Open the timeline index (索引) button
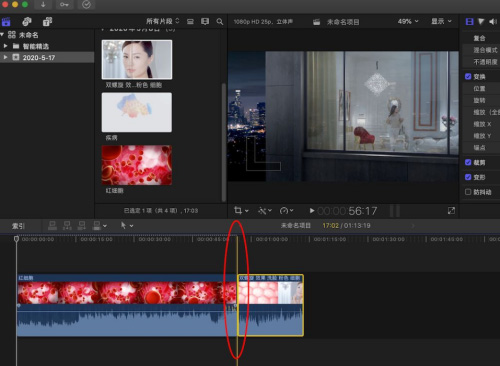Viewport: 500px width, 366px height. 18,226
